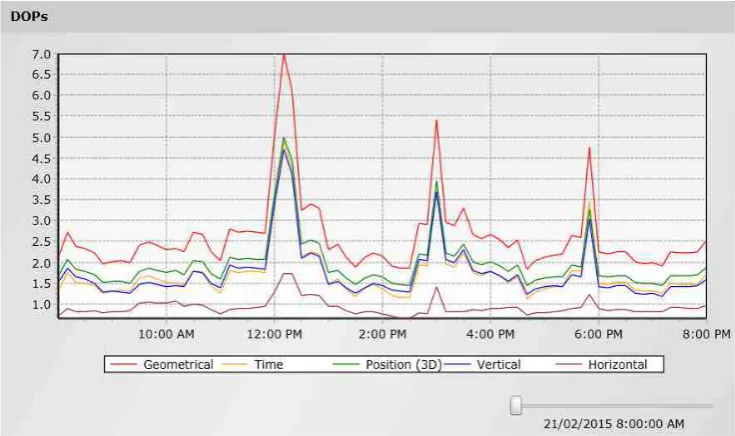
Task: Click the Vertical legend entry
Action: click(x=481, y=365)
